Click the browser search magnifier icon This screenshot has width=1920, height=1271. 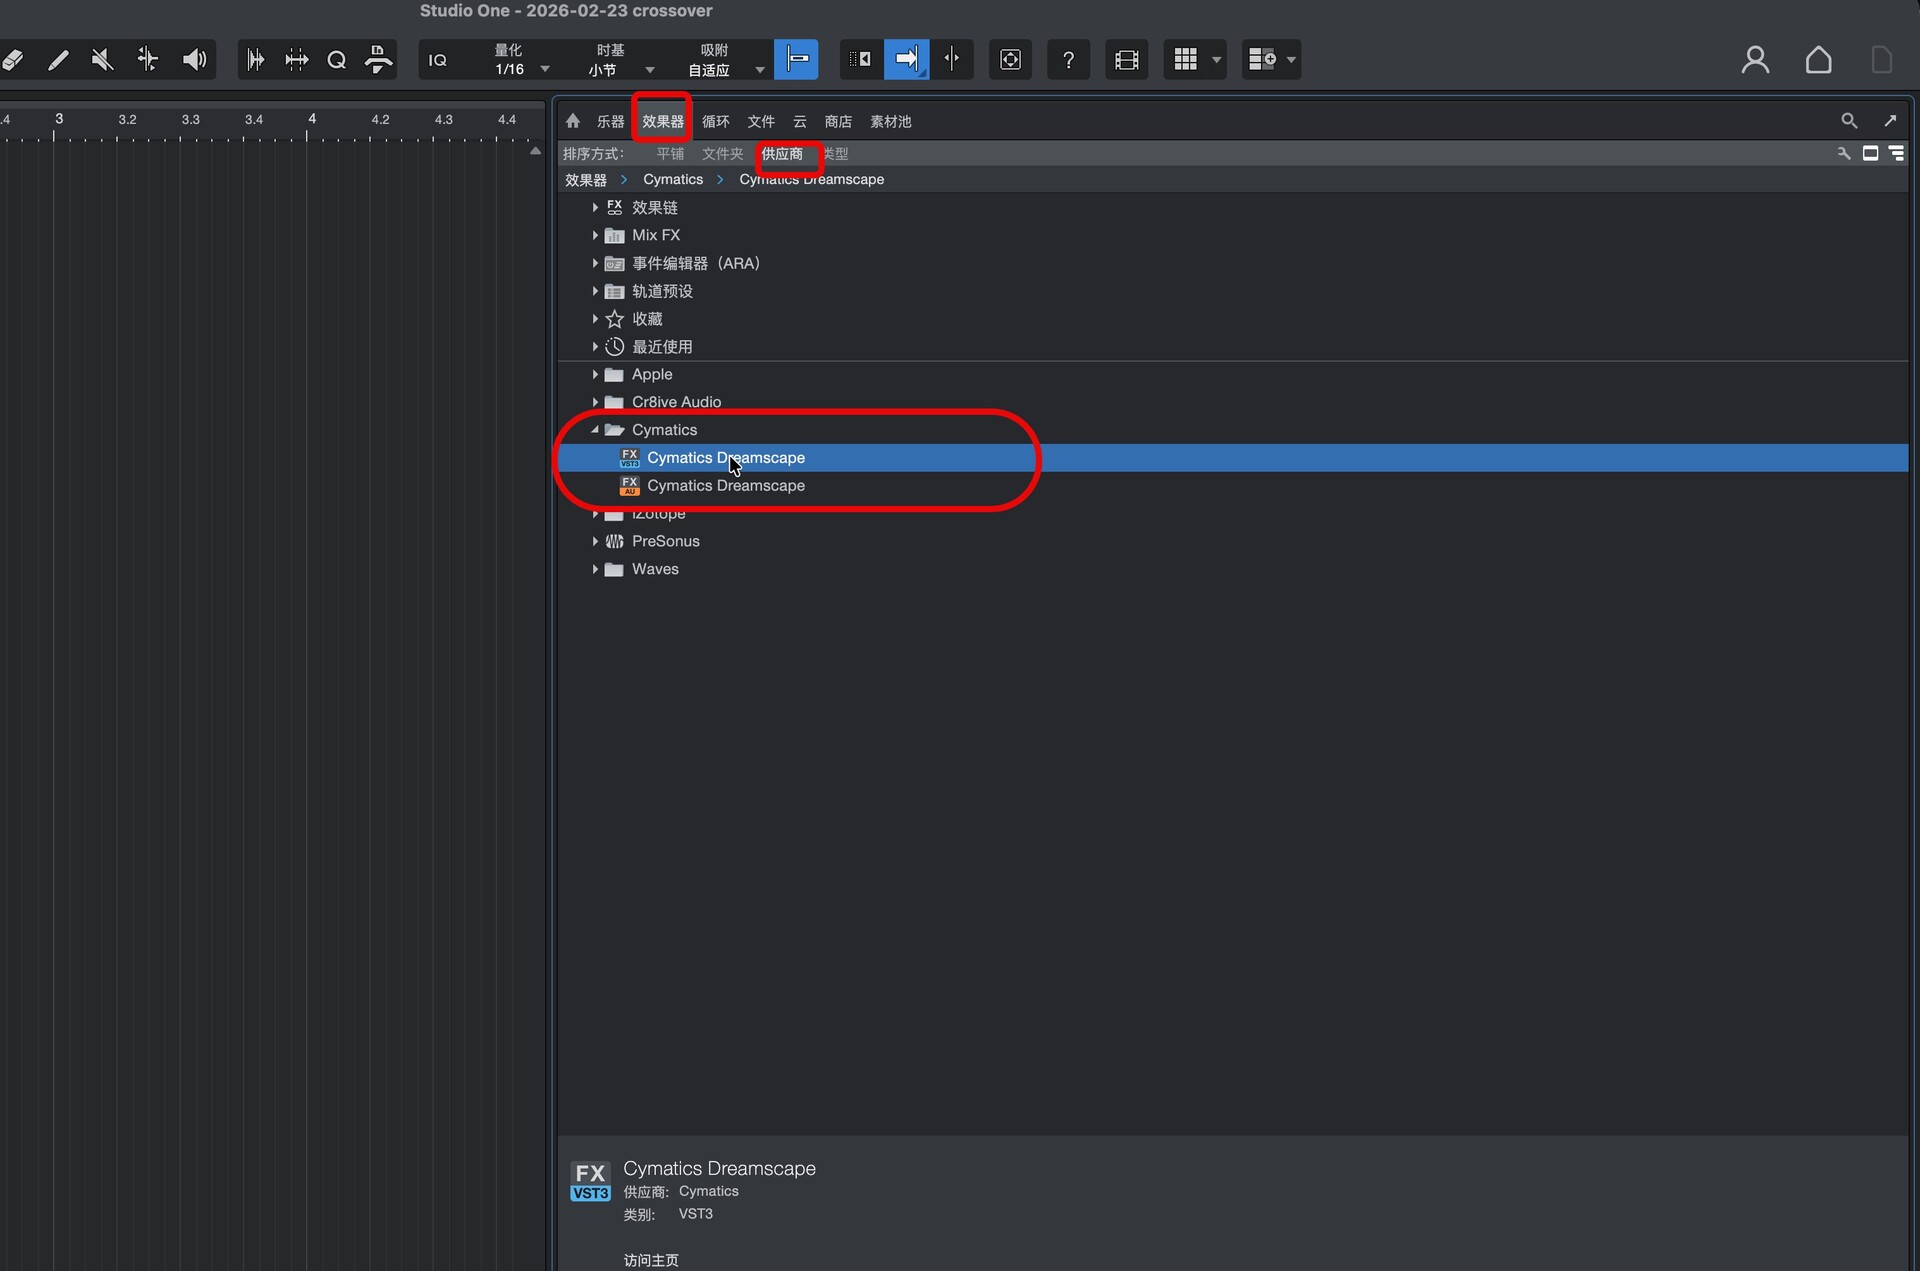pyautogui.click(x=1849, y=121)
